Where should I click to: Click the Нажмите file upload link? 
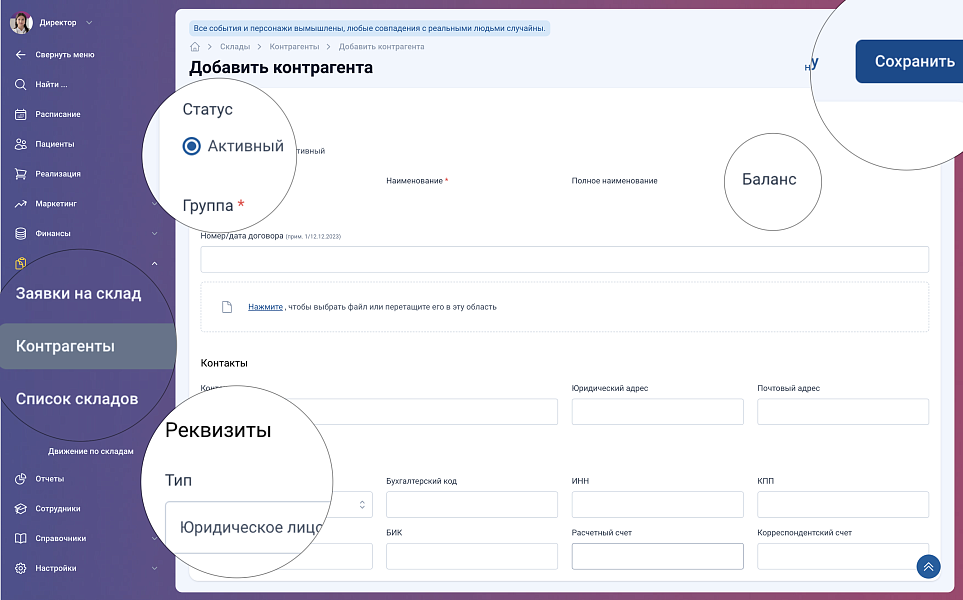coord(265,307)
